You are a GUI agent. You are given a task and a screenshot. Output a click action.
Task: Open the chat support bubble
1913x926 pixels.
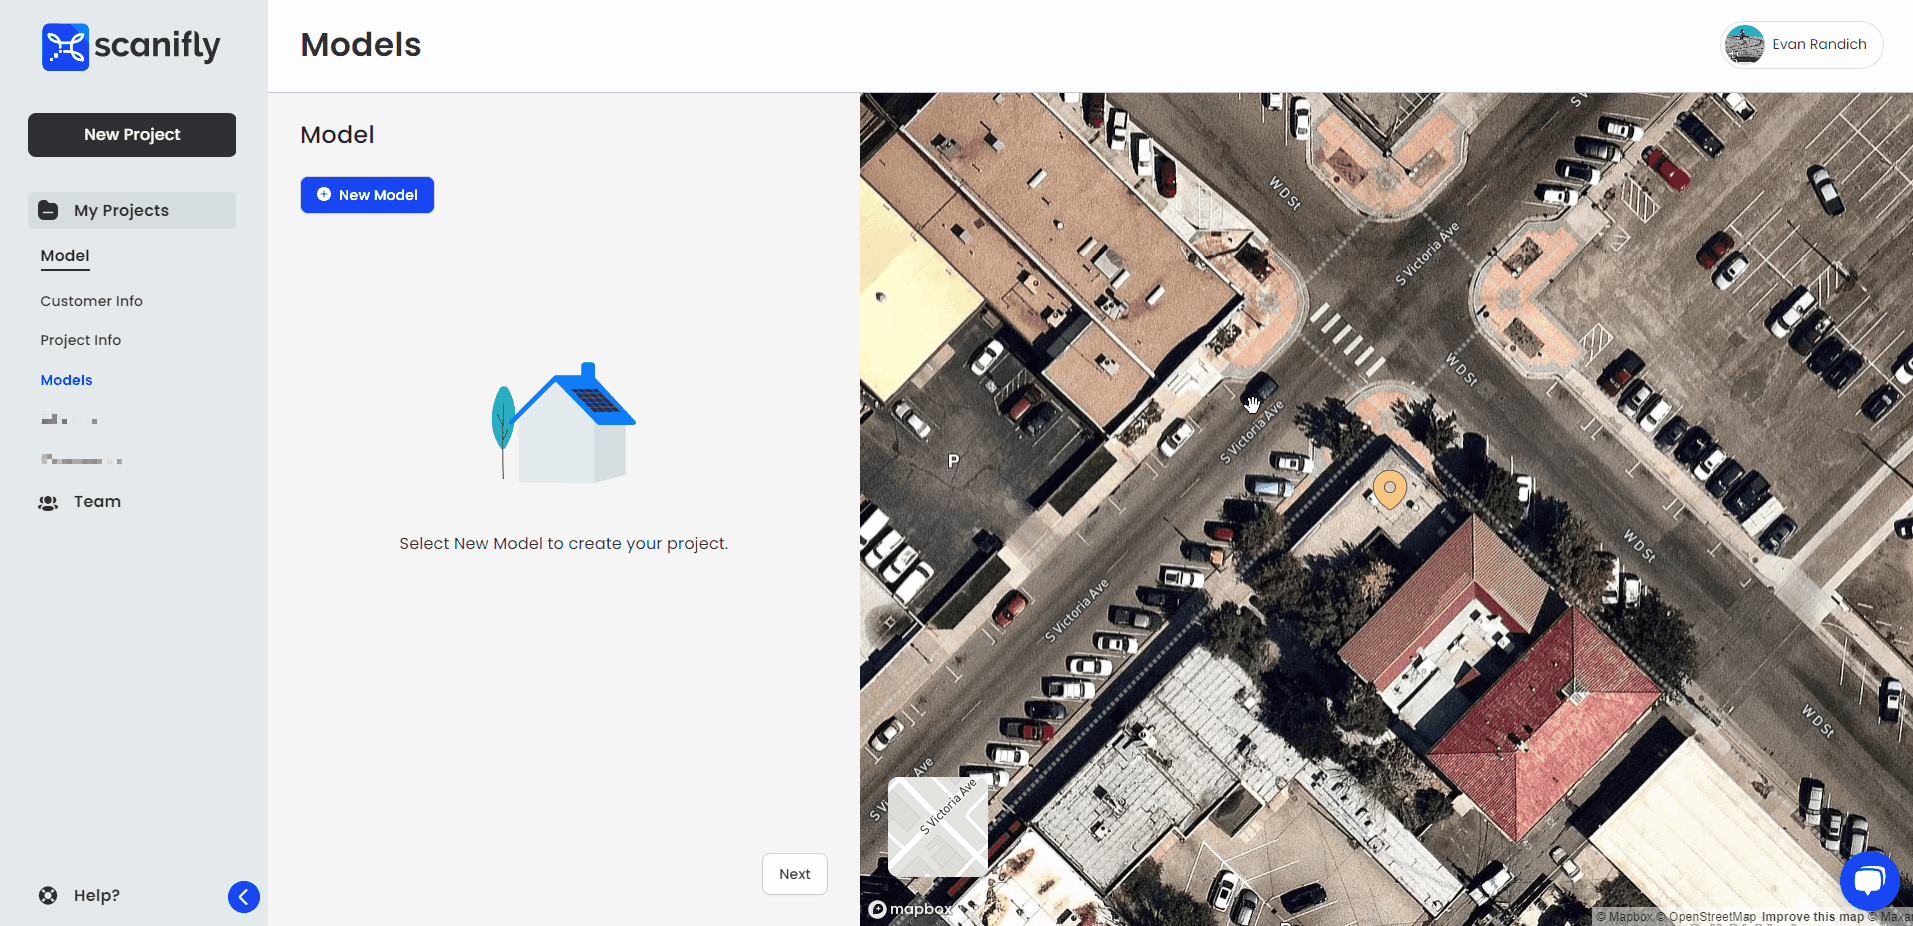(1869, 880)
